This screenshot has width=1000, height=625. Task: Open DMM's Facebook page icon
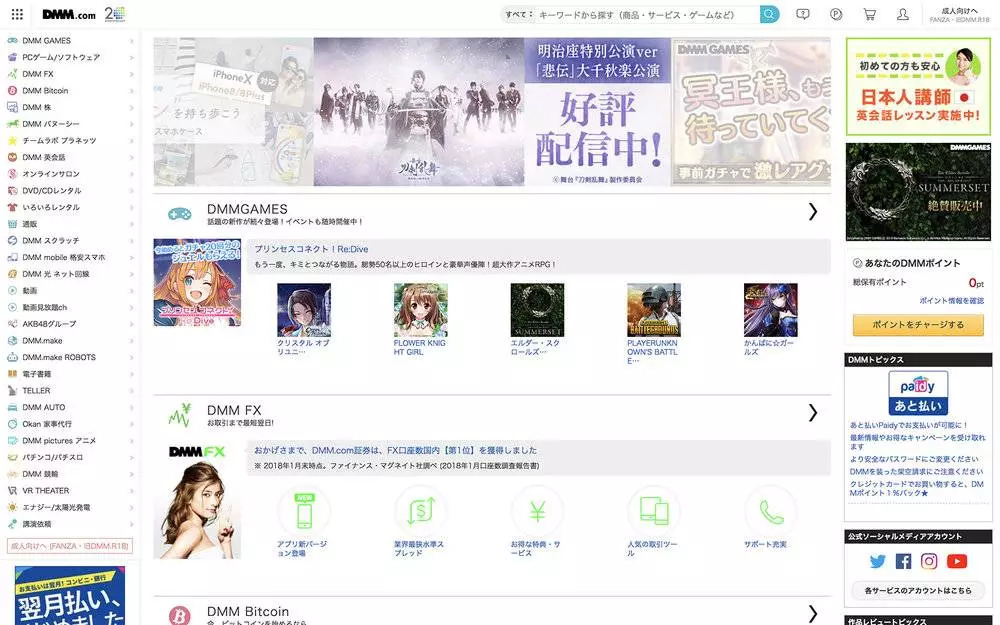(x=903, y=561)
